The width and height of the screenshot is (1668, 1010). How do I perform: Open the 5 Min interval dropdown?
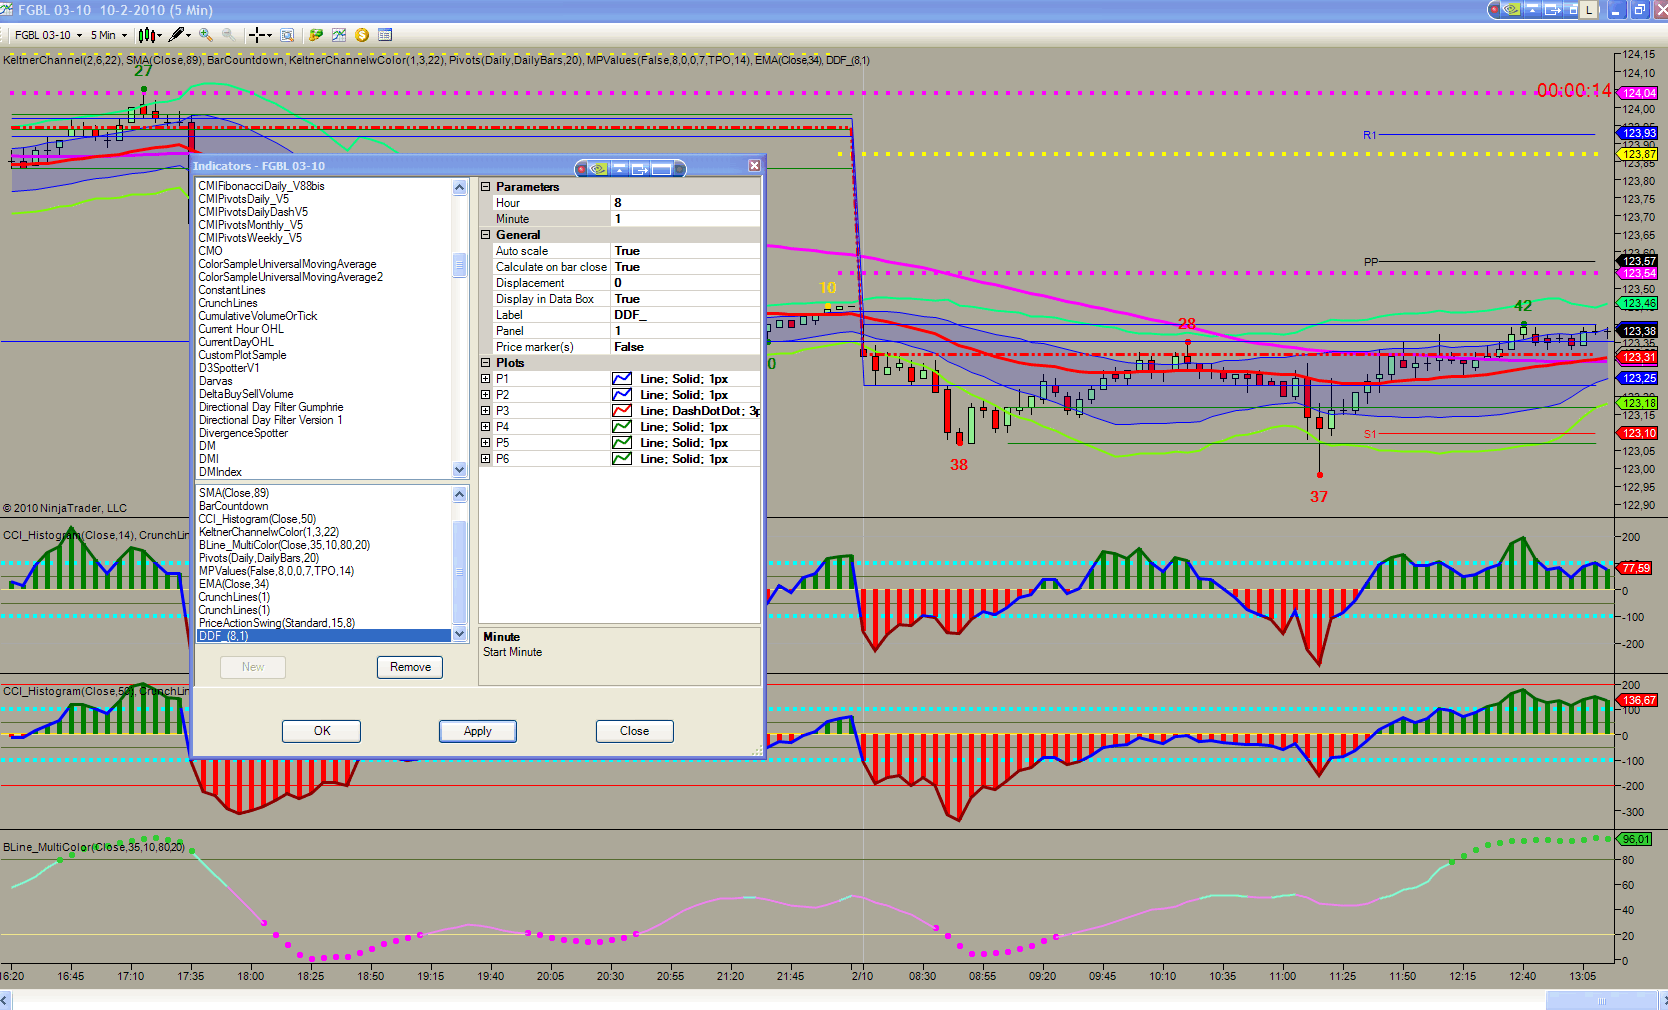pyautogui.click(x=109, y=35)
